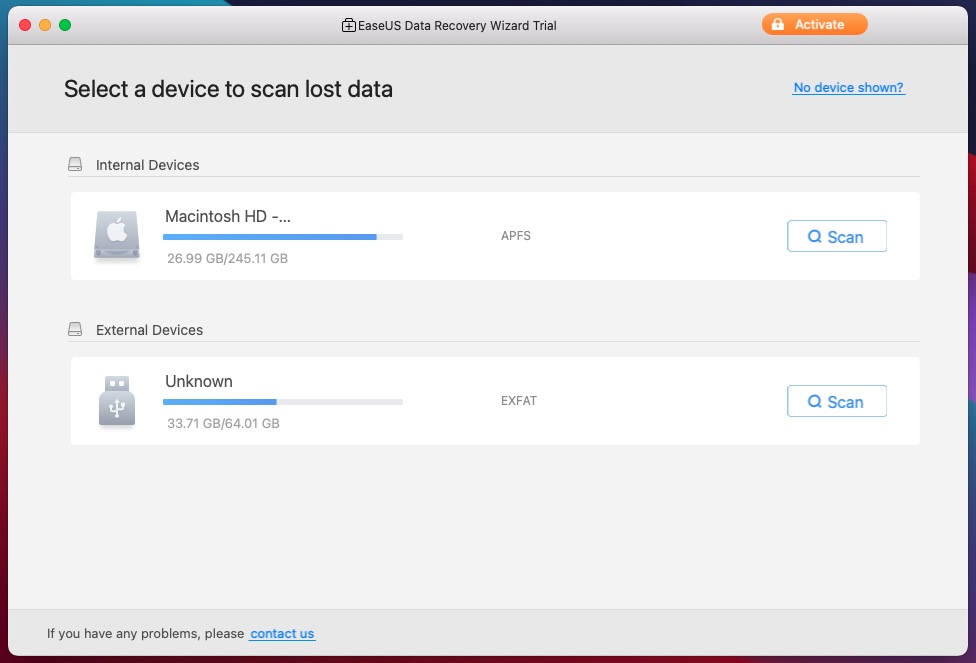976x663 pixels.
Task: Select the Unknown device name
Action: point(199,381)
